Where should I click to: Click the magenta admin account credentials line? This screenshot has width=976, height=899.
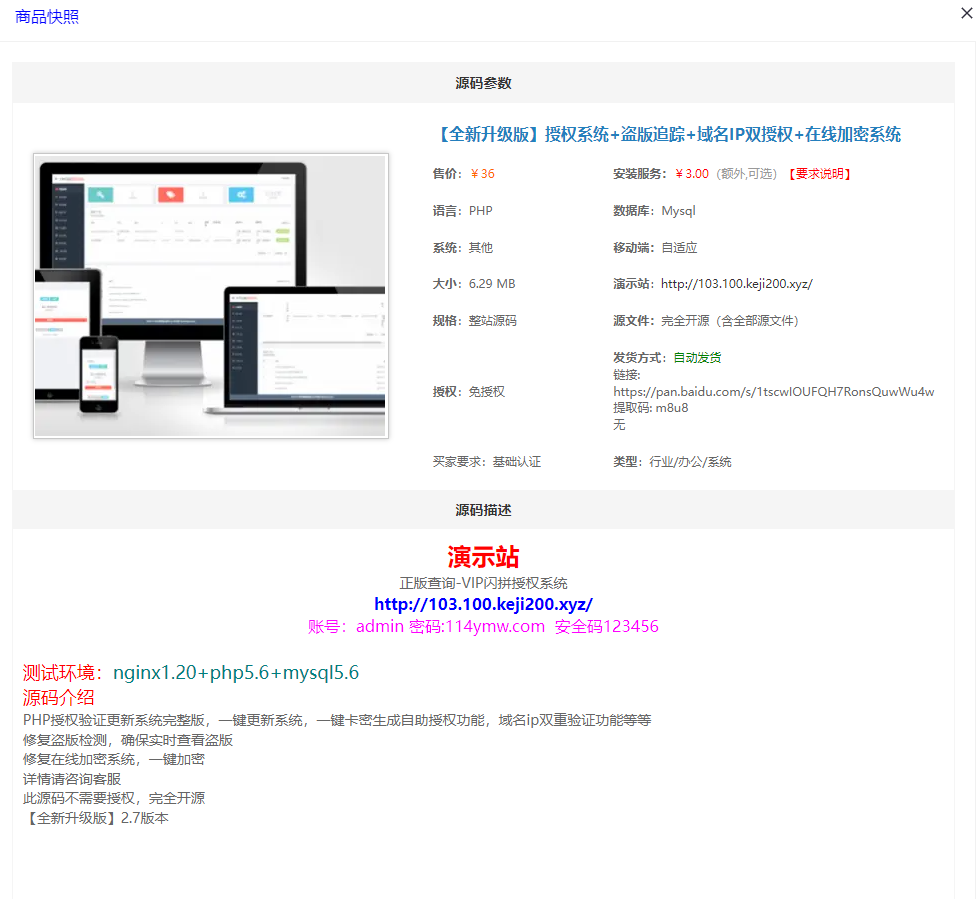pyautogui.click(x=483, y=626)
